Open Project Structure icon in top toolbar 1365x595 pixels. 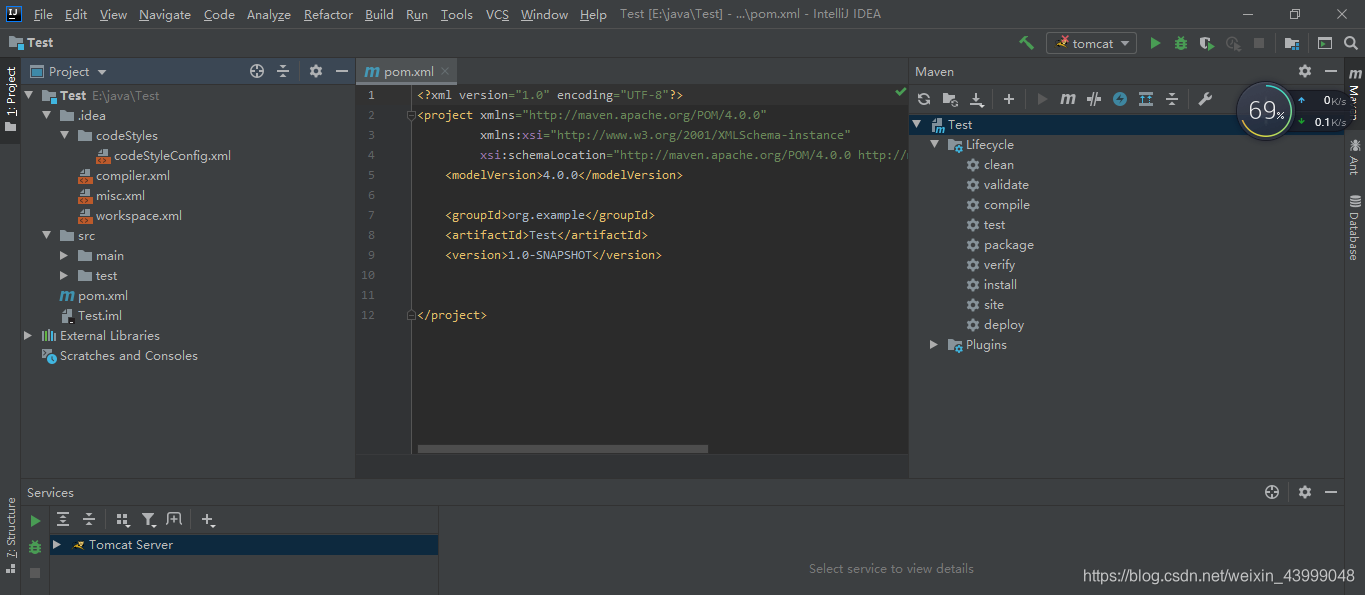coord(1292,43)
